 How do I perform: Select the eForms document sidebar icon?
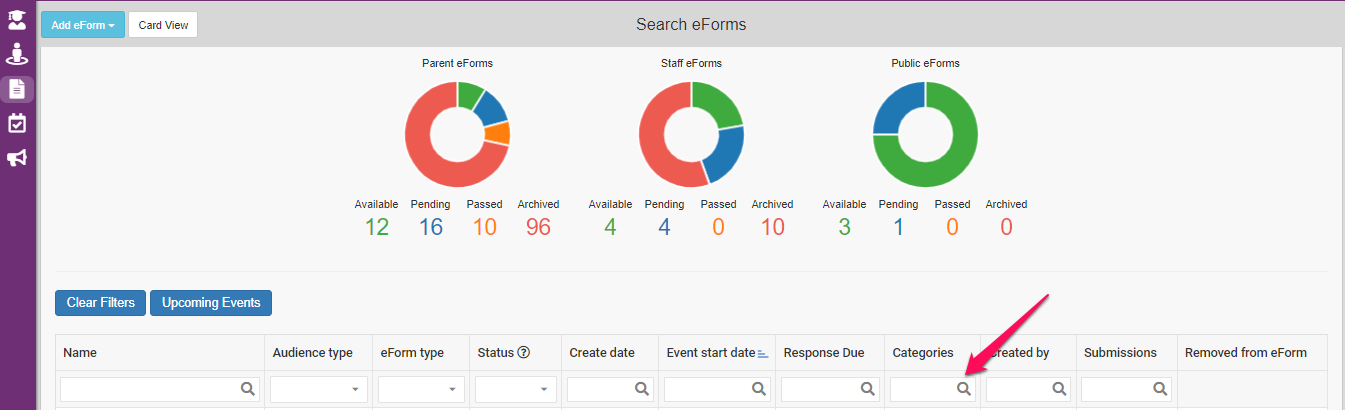[17, 89]
